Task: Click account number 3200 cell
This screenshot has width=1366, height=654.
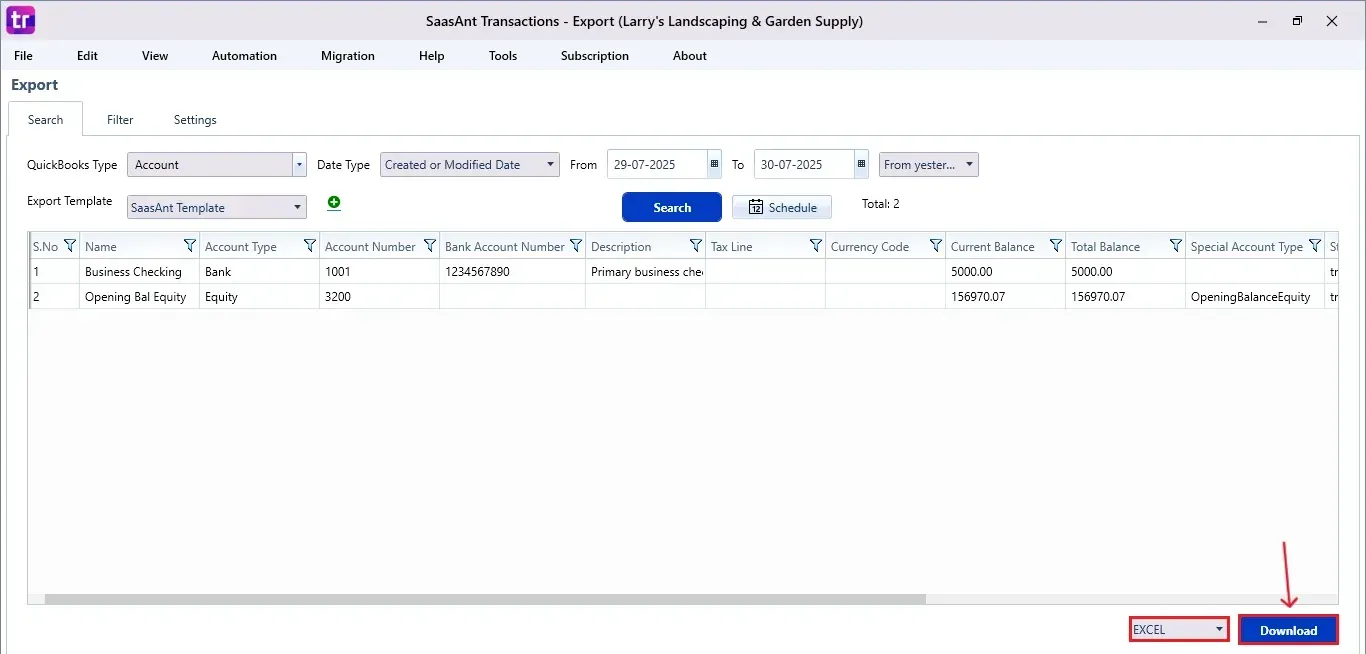Action: tap(379, 296)
